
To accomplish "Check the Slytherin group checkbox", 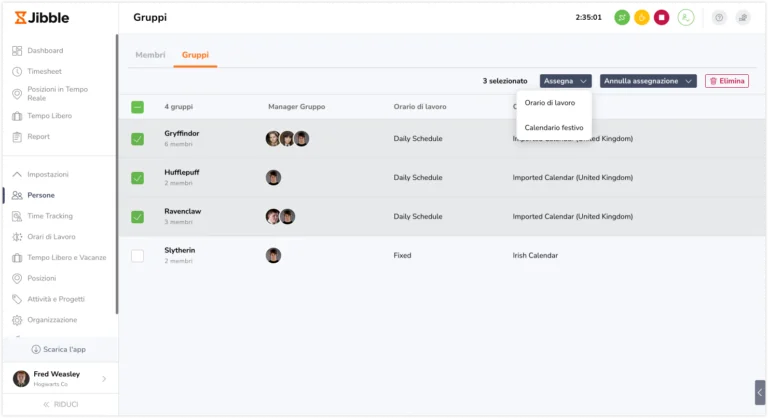I will coord(138,255).
